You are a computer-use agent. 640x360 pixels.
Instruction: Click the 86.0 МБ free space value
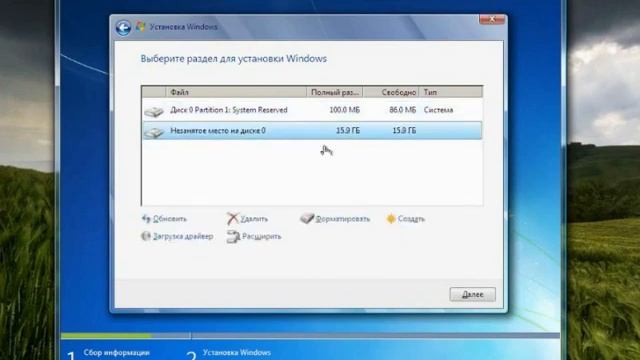(402, 110)
